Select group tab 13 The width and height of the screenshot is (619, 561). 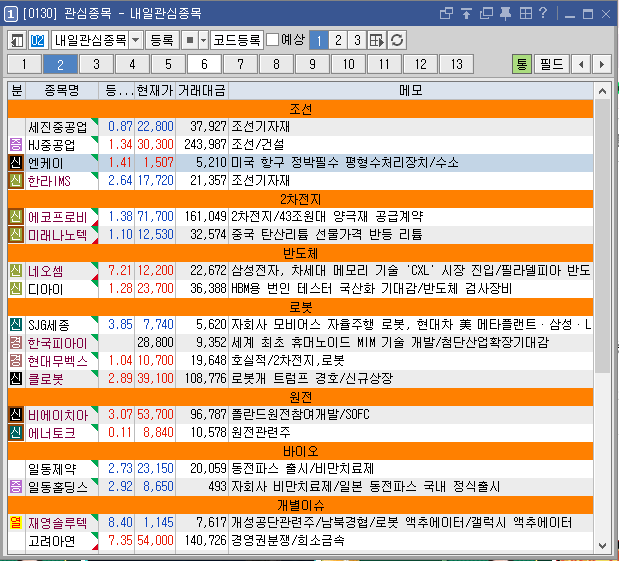pyautogui.click(x=456, y=64)
